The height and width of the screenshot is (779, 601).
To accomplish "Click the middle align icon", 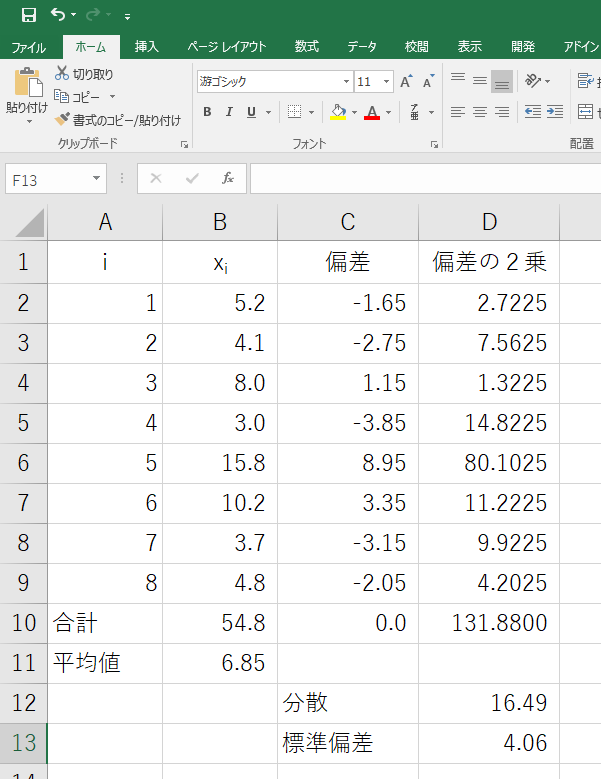I will (x=480, y=81).
